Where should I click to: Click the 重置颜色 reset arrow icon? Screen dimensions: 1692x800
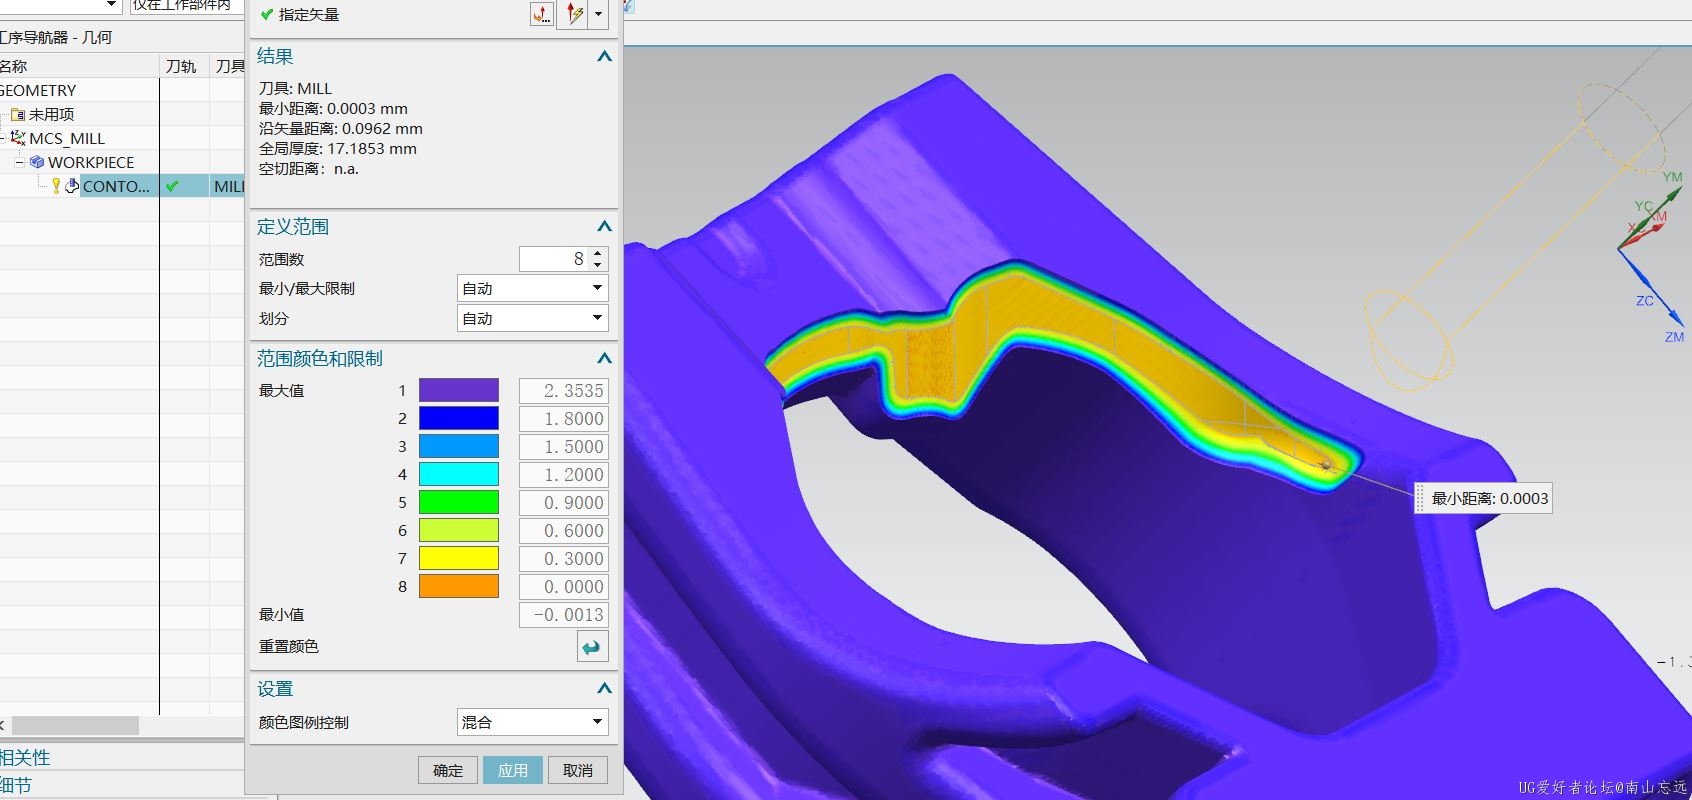point(592,647)
